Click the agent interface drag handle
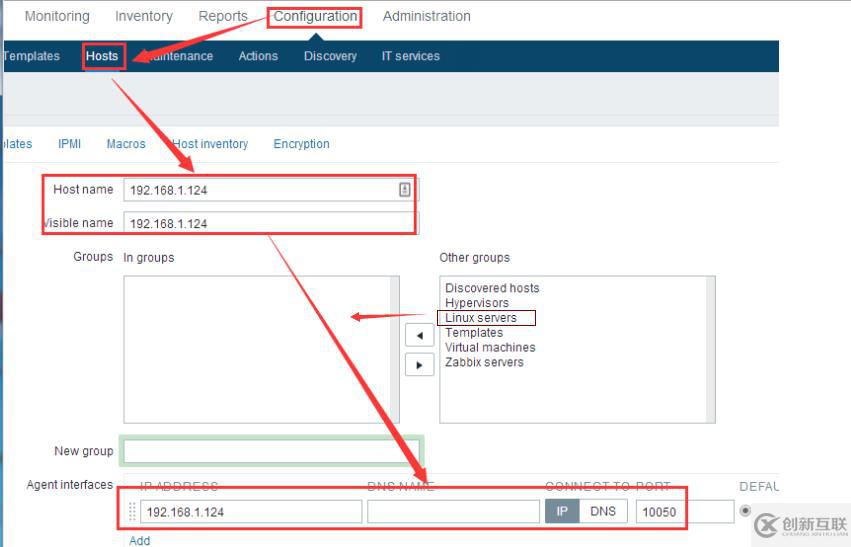 [132, 512]
